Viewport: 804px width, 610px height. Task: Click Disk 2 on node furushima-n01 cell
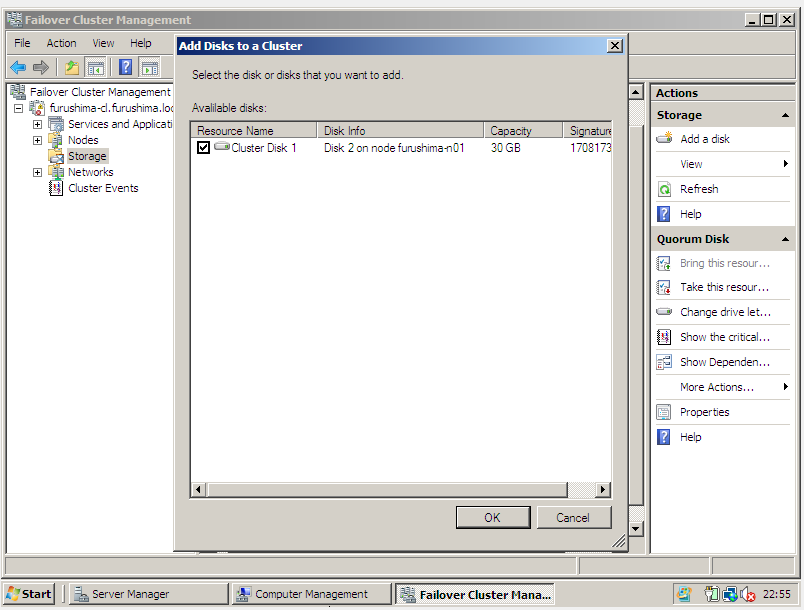click(394, 148)
